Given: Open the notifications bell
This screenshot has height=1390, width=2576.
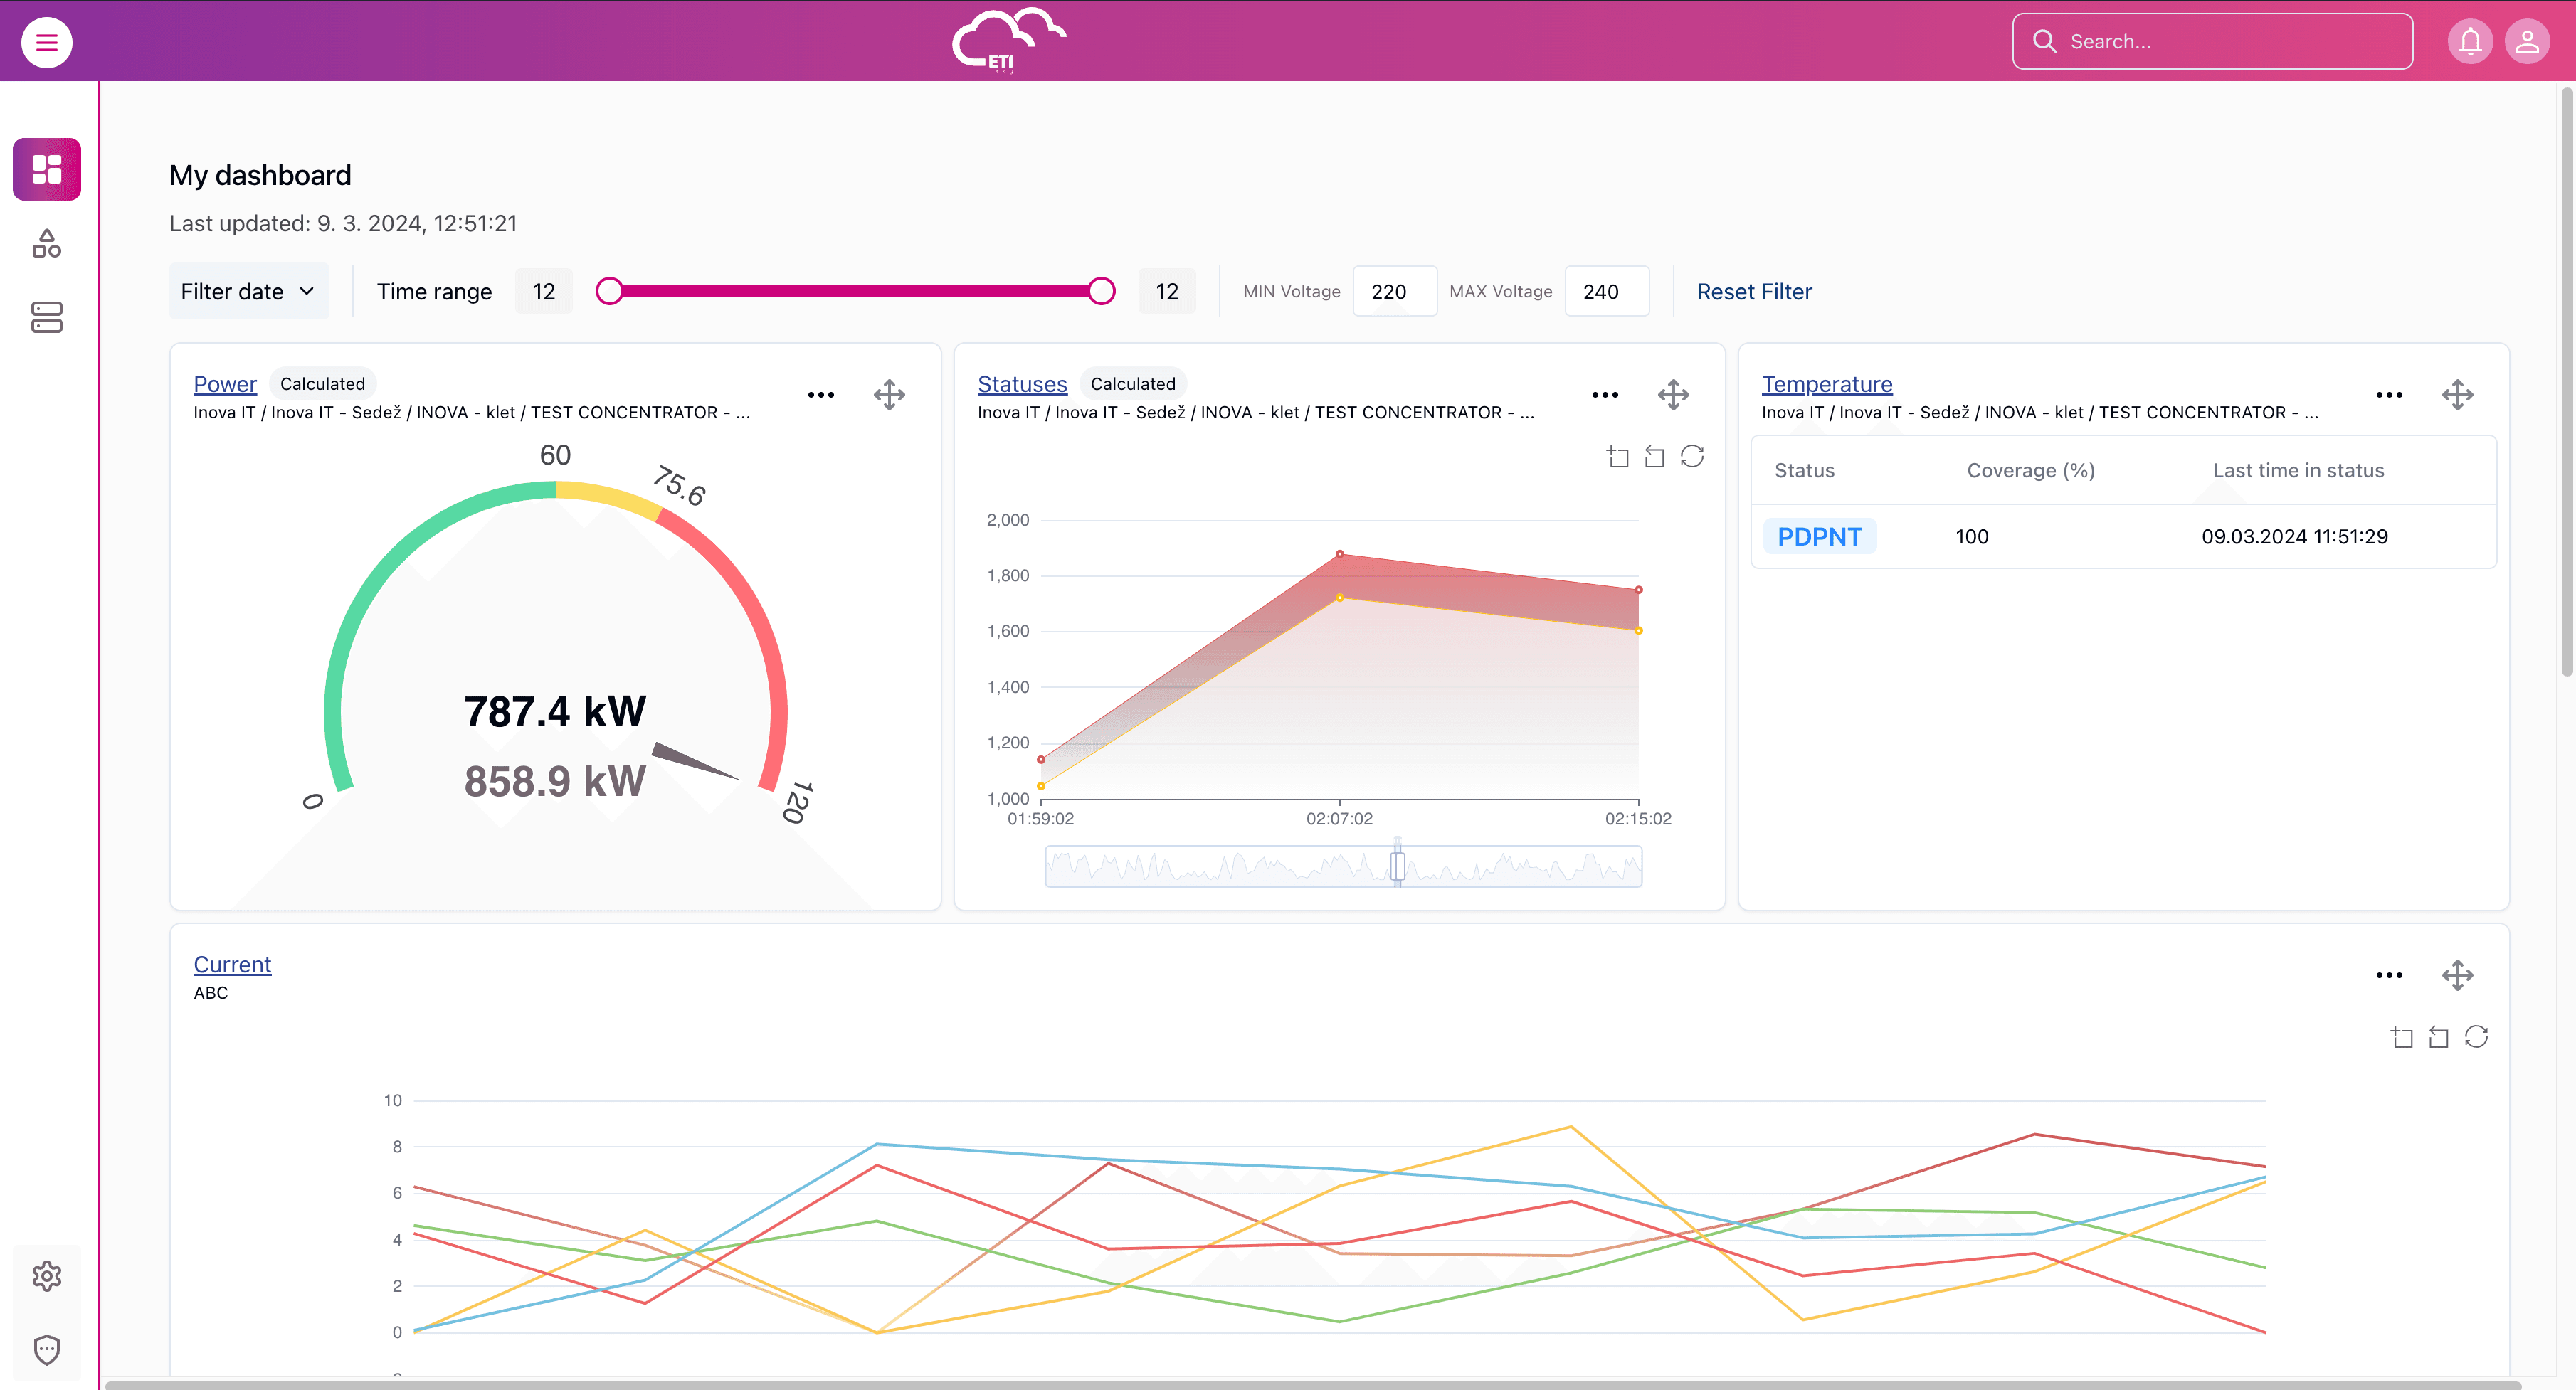Looking at the screenshot, I should 2470,42.
